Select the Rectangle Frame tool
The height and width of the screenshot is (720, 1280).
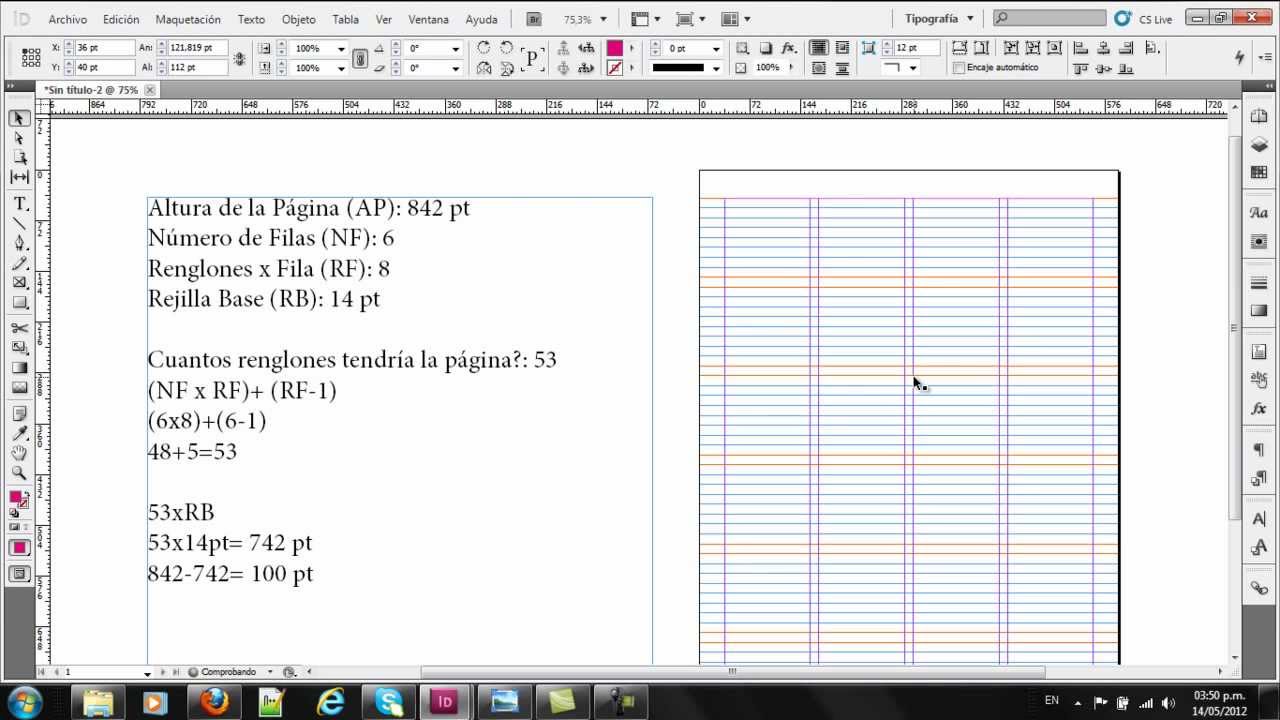[19, 283]
